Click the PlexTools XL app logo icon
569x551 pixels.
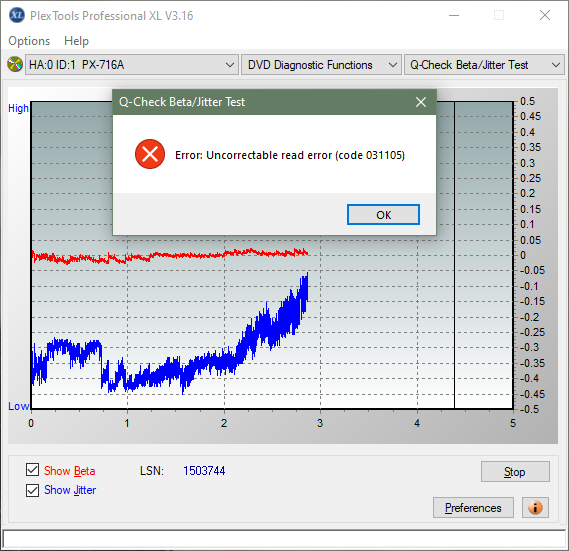17,15
